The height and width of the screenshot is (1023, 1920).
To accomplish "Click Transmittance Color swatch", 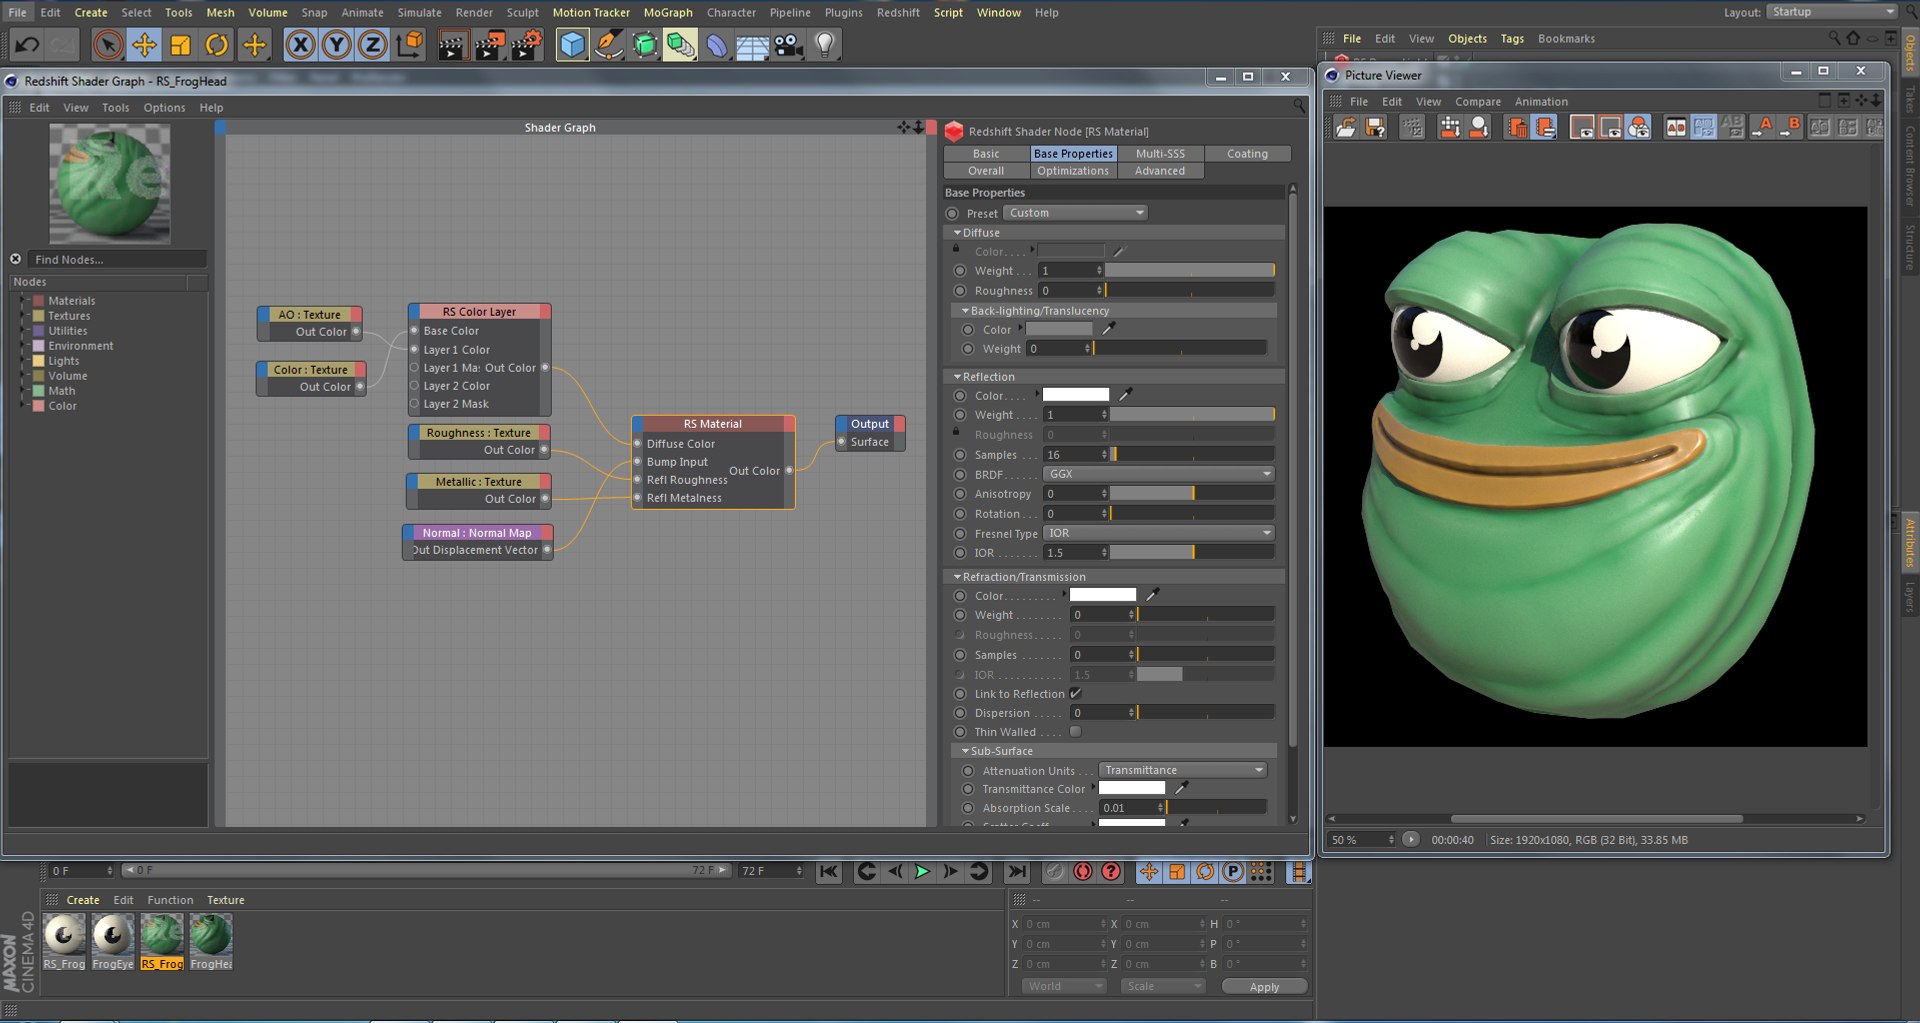I will [x=1132, y=789].
